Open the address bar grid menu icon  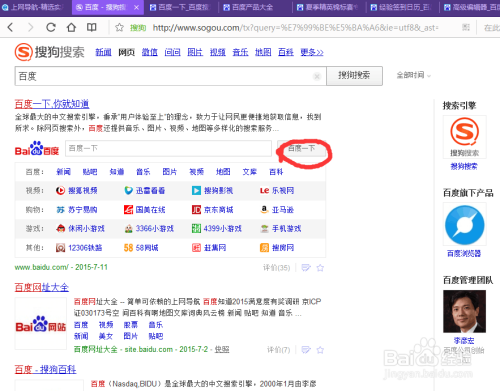click(466, 27)
